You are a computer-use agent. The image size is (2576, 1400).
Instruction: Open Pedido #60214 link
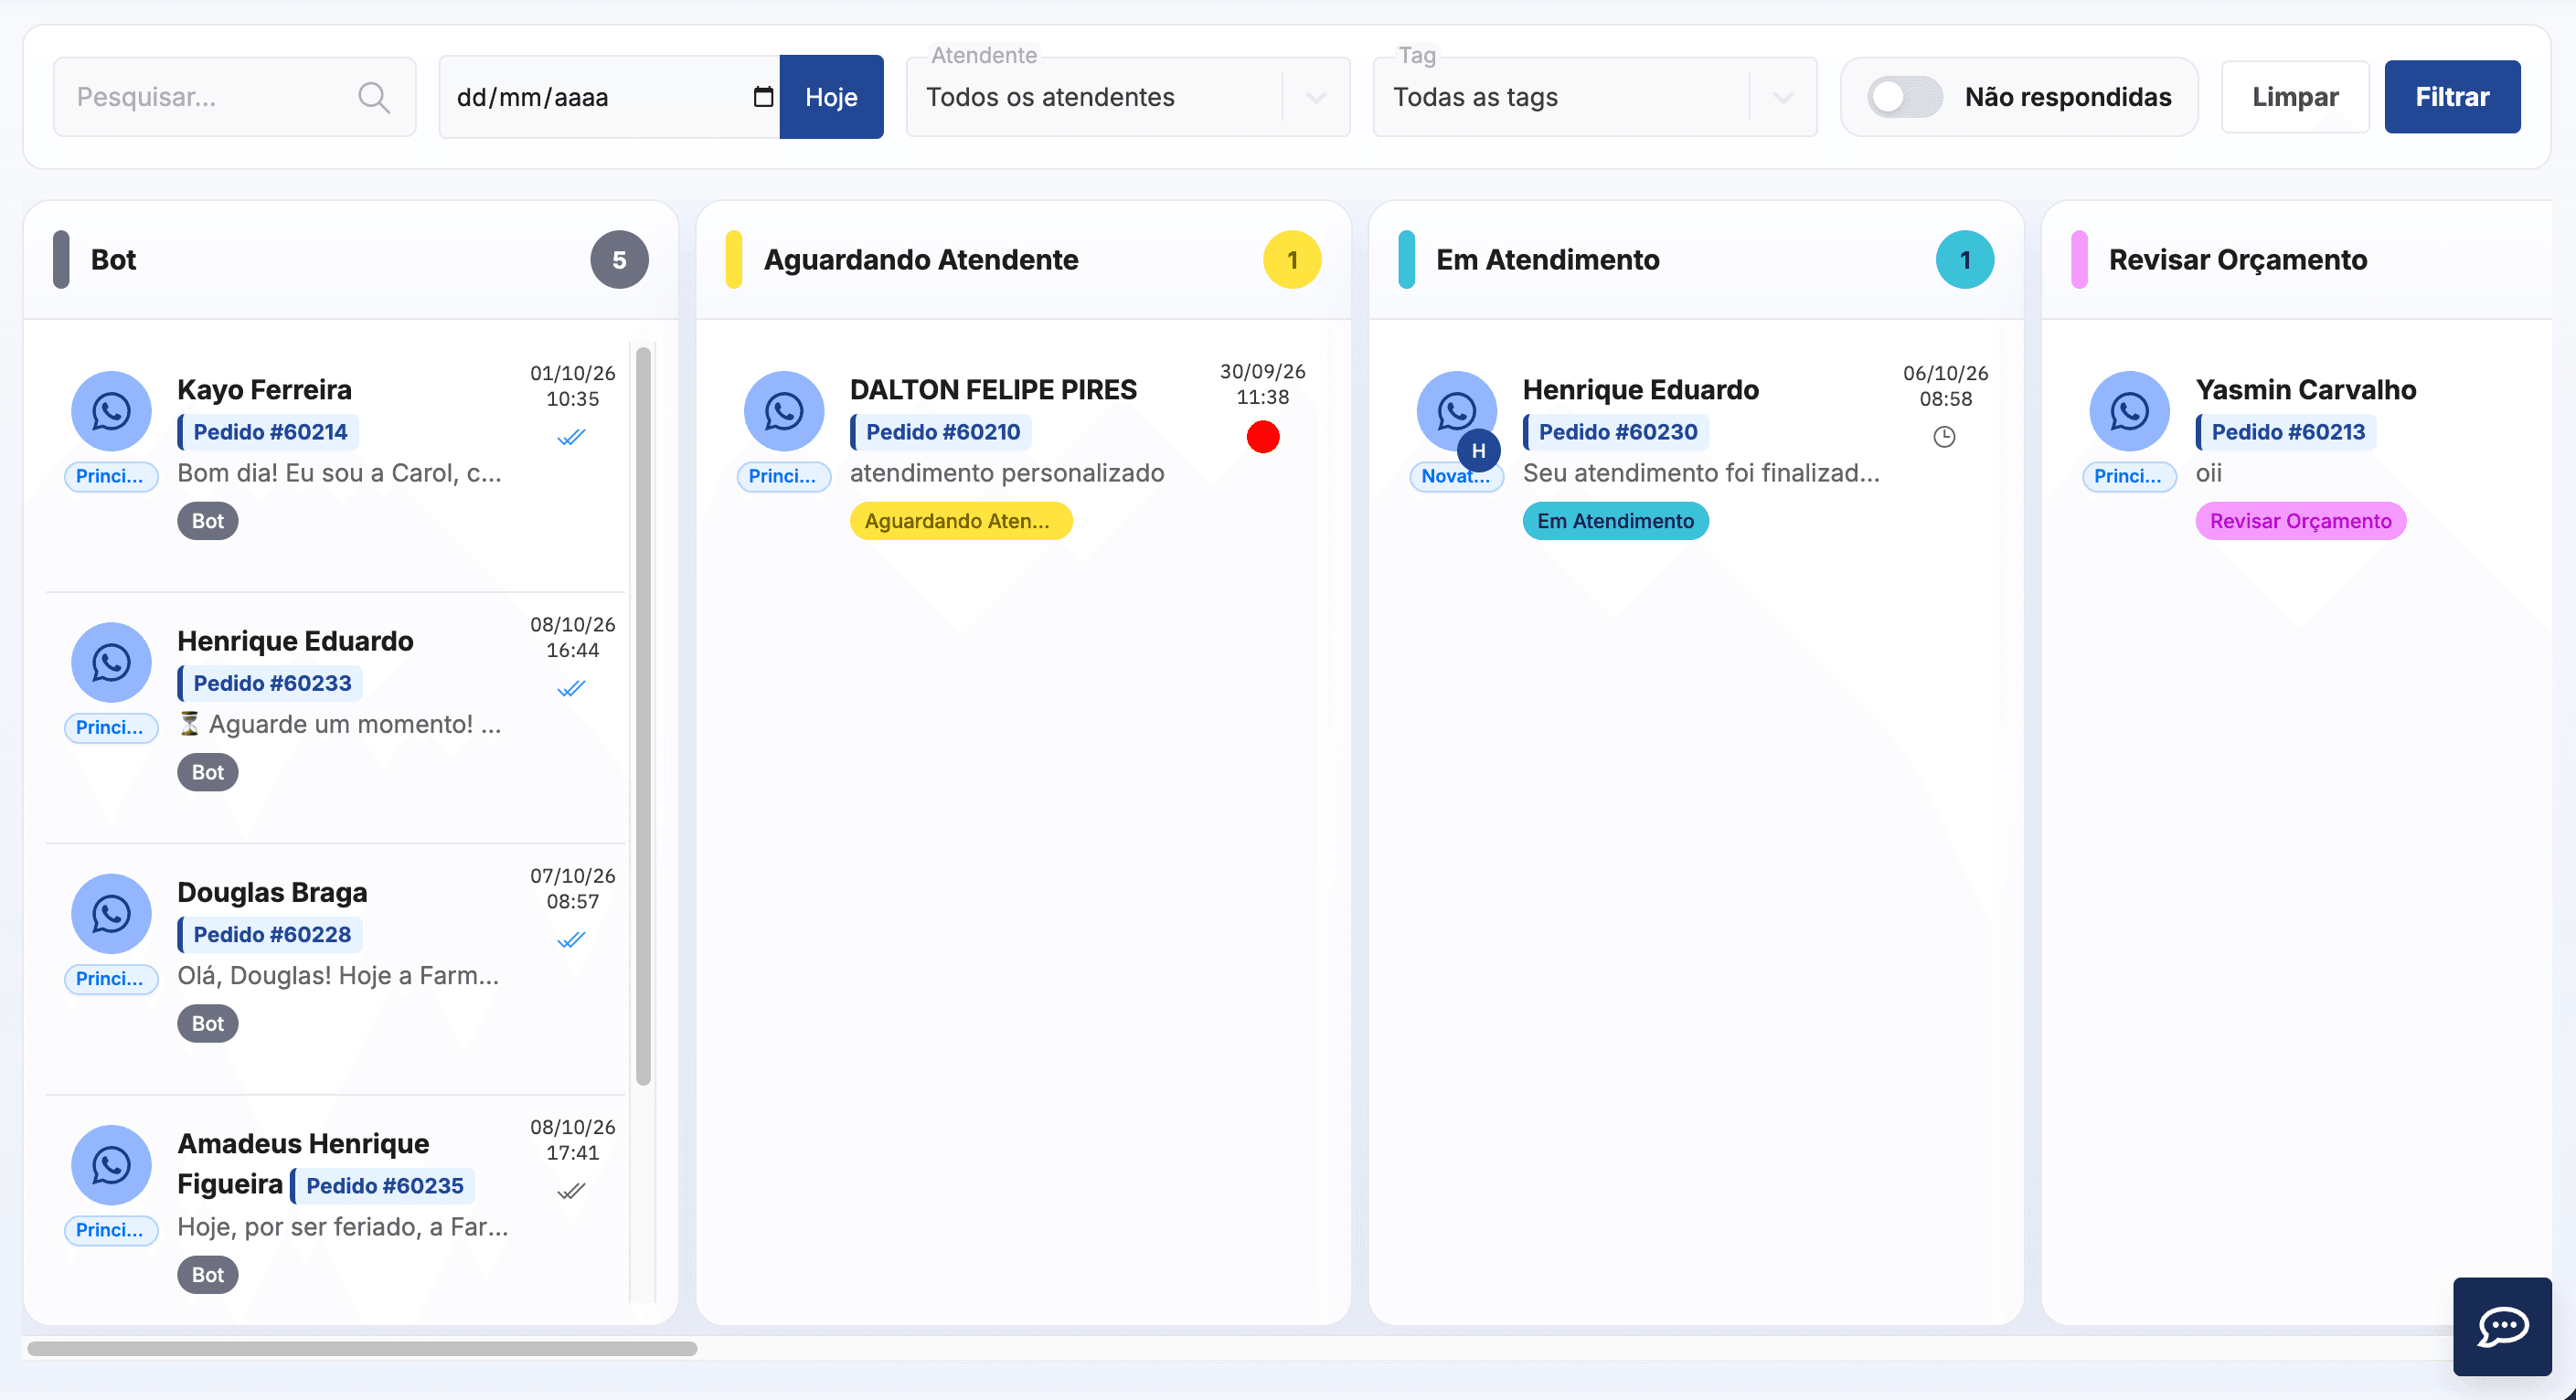click(270, 432)
